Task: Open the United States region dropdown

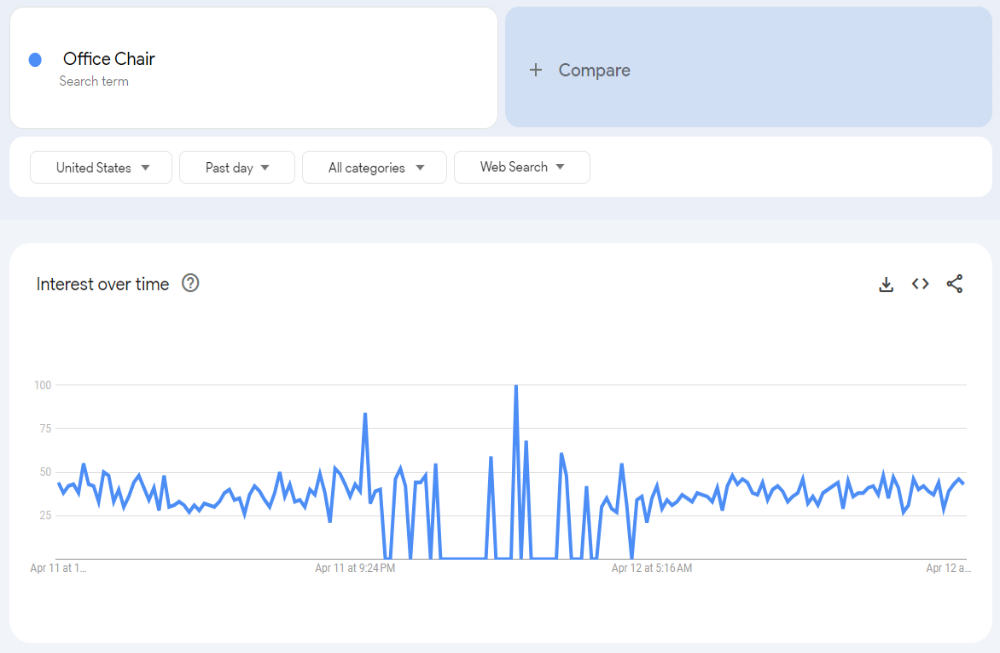Action: click(101, 168)
